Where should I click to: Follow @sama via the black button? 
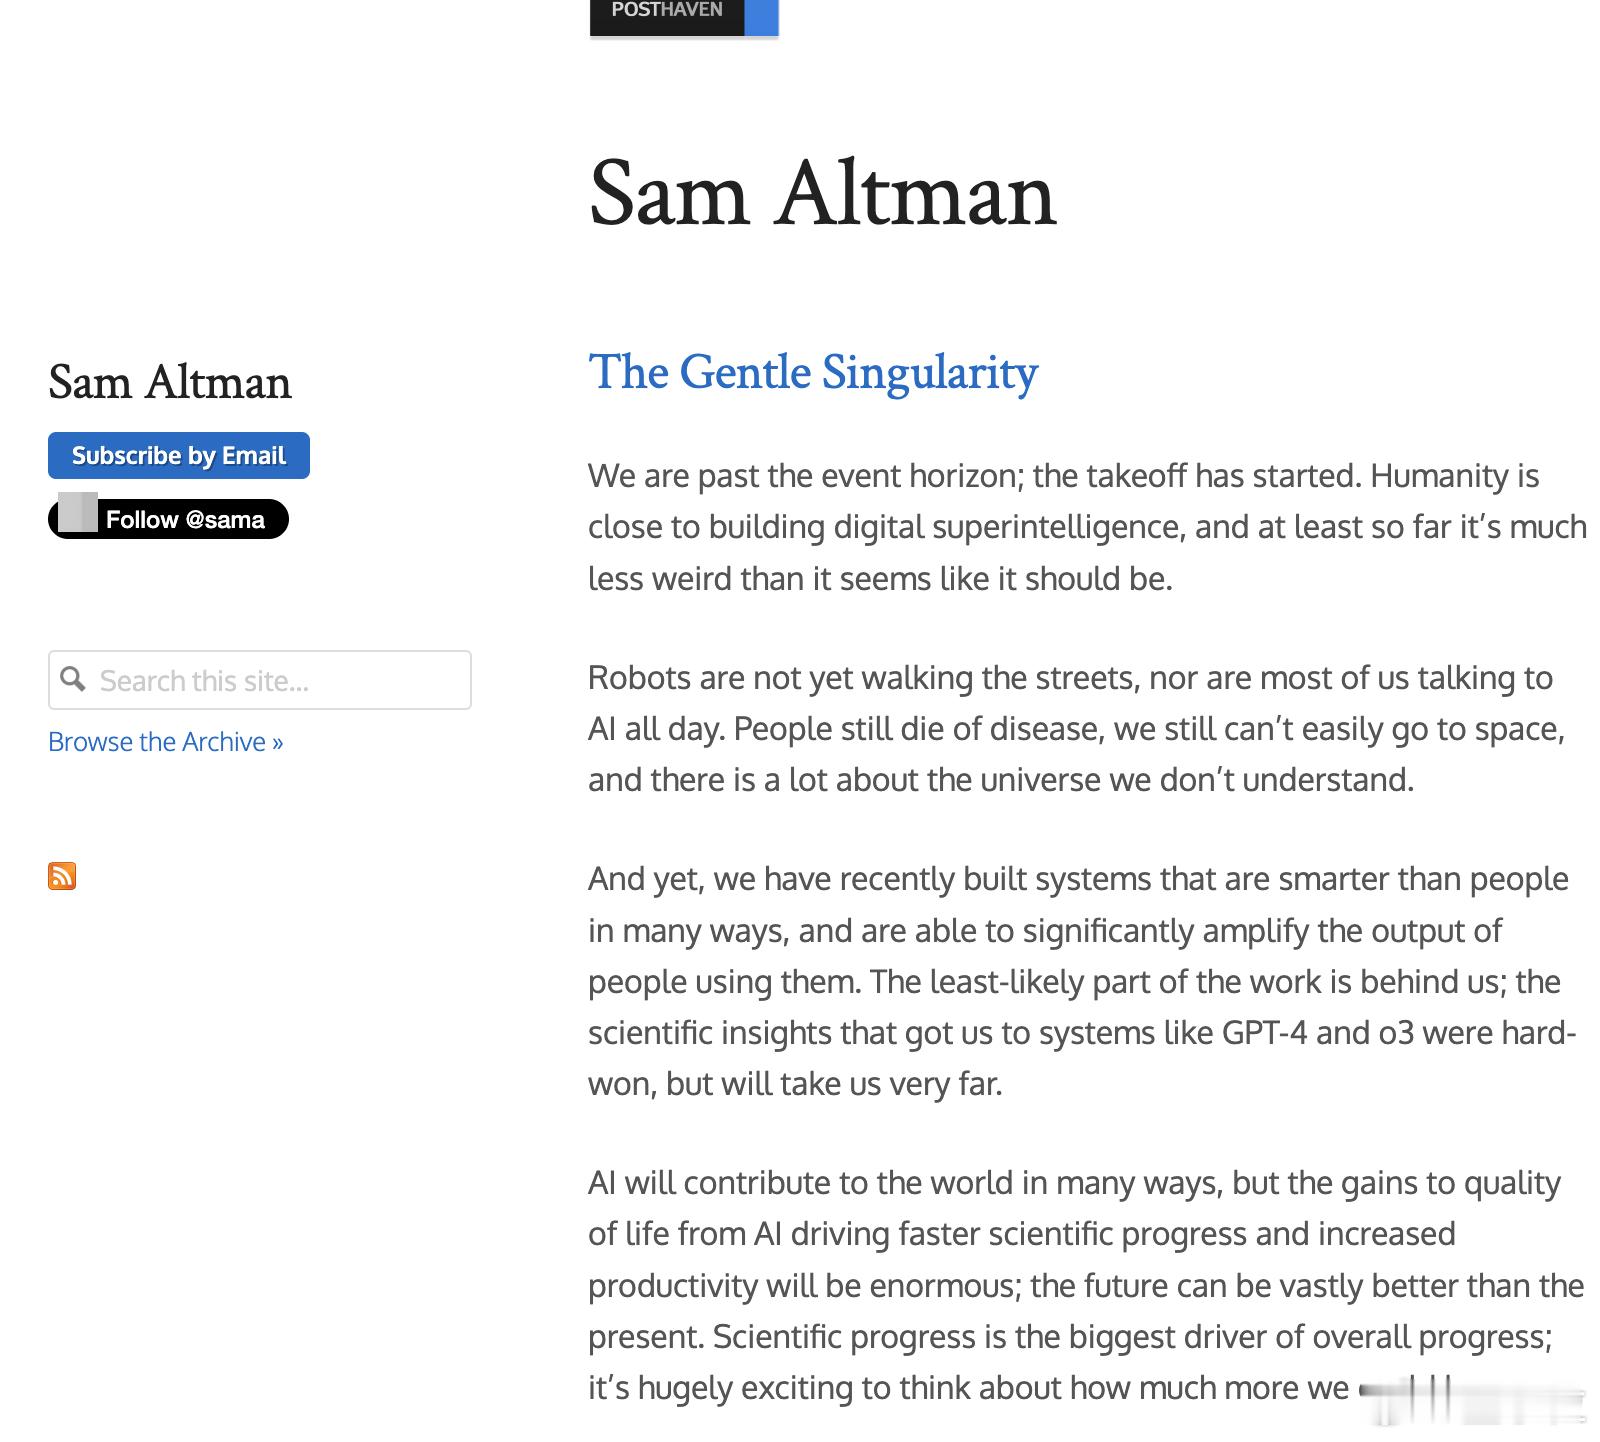coord(168,519)
